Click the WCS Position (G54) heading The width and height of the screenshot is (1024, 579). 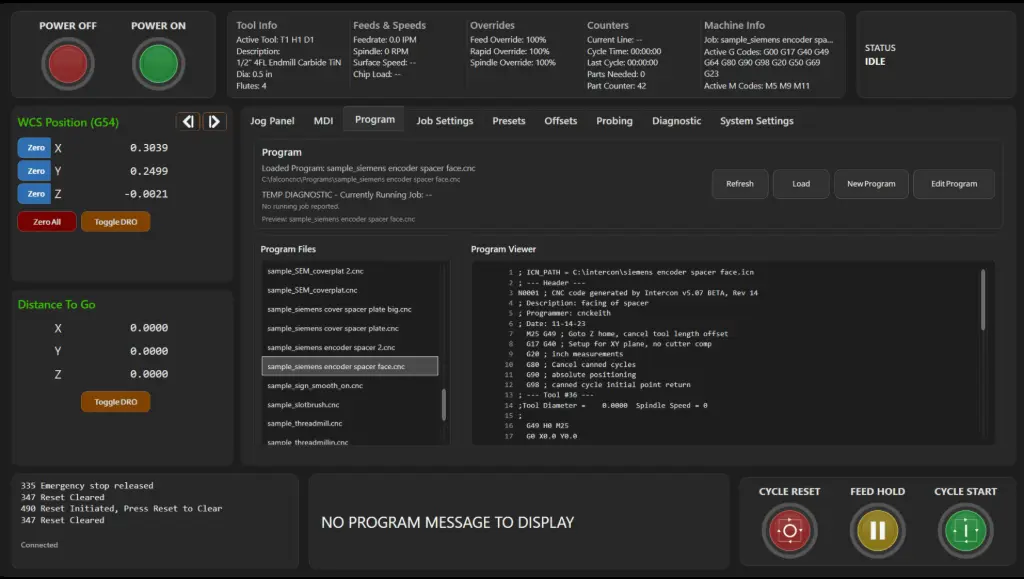[x=68, y=122]
